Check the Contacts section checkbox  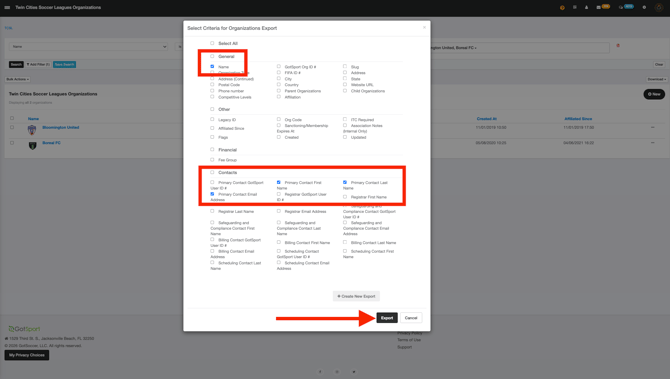coord(212,172)
